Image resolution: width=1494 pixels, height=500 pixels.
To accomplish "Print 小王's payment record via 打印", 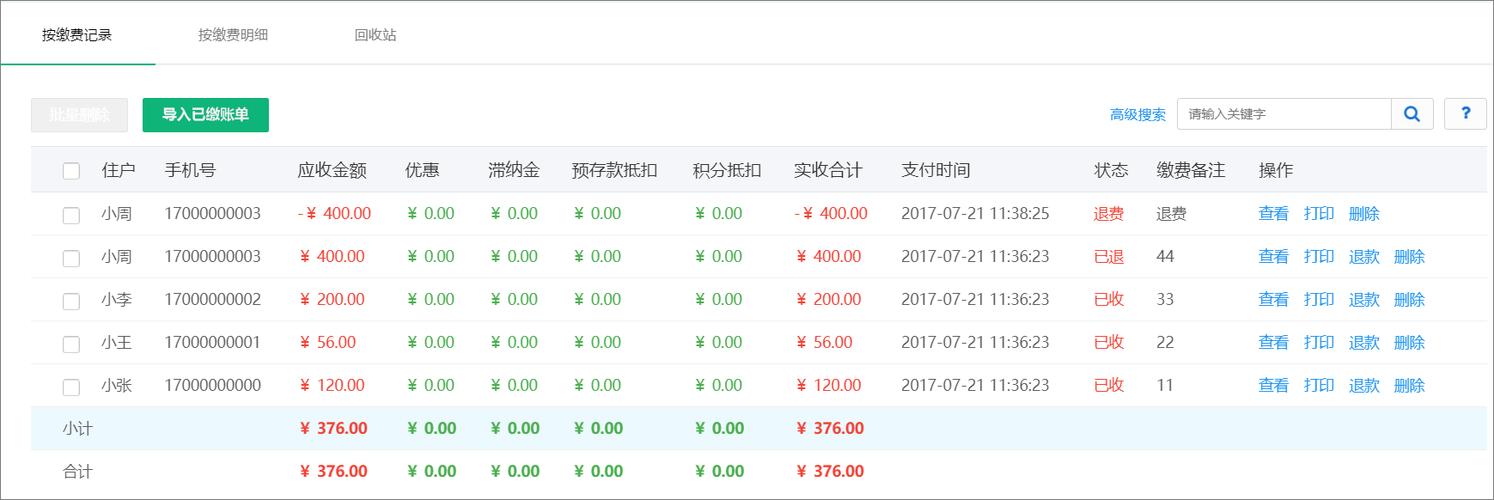I will [x=1319, y=343].
